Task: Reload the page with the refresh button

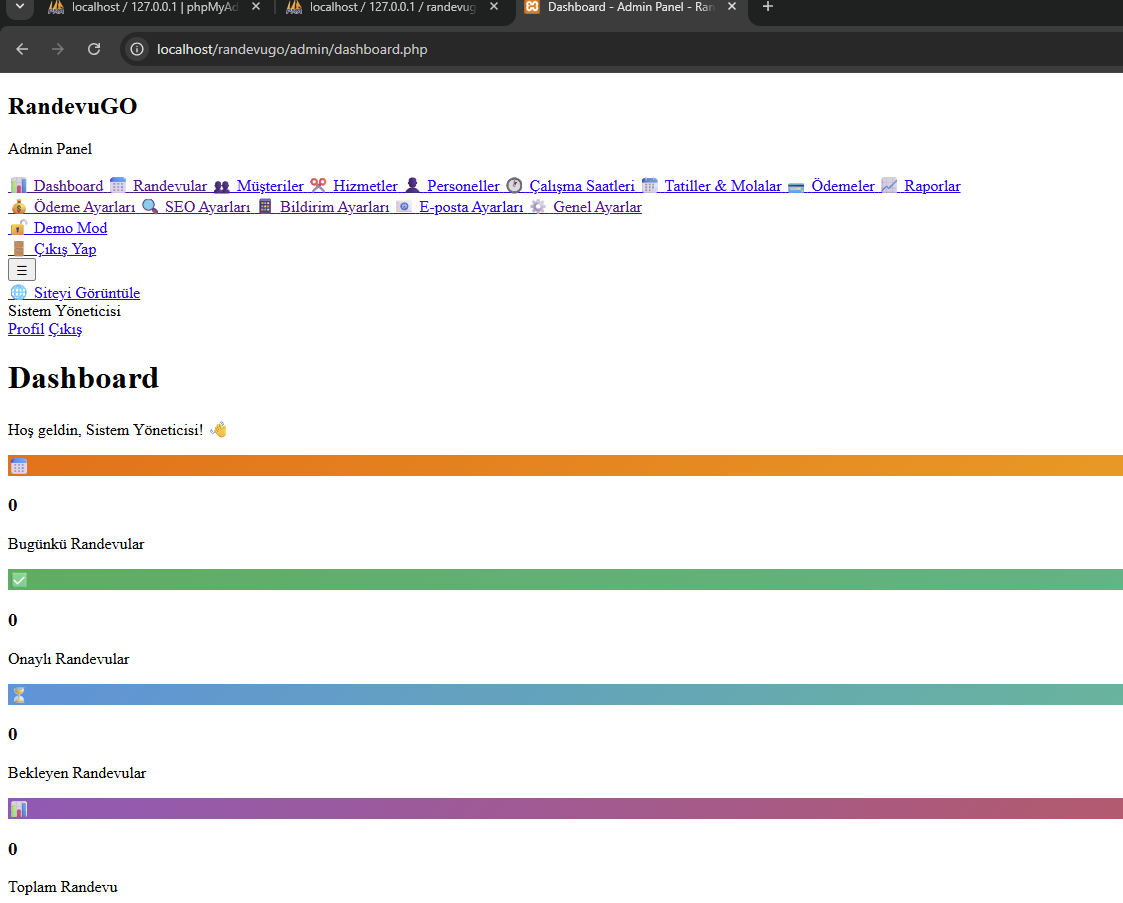Action: click(x=94, y=49)
